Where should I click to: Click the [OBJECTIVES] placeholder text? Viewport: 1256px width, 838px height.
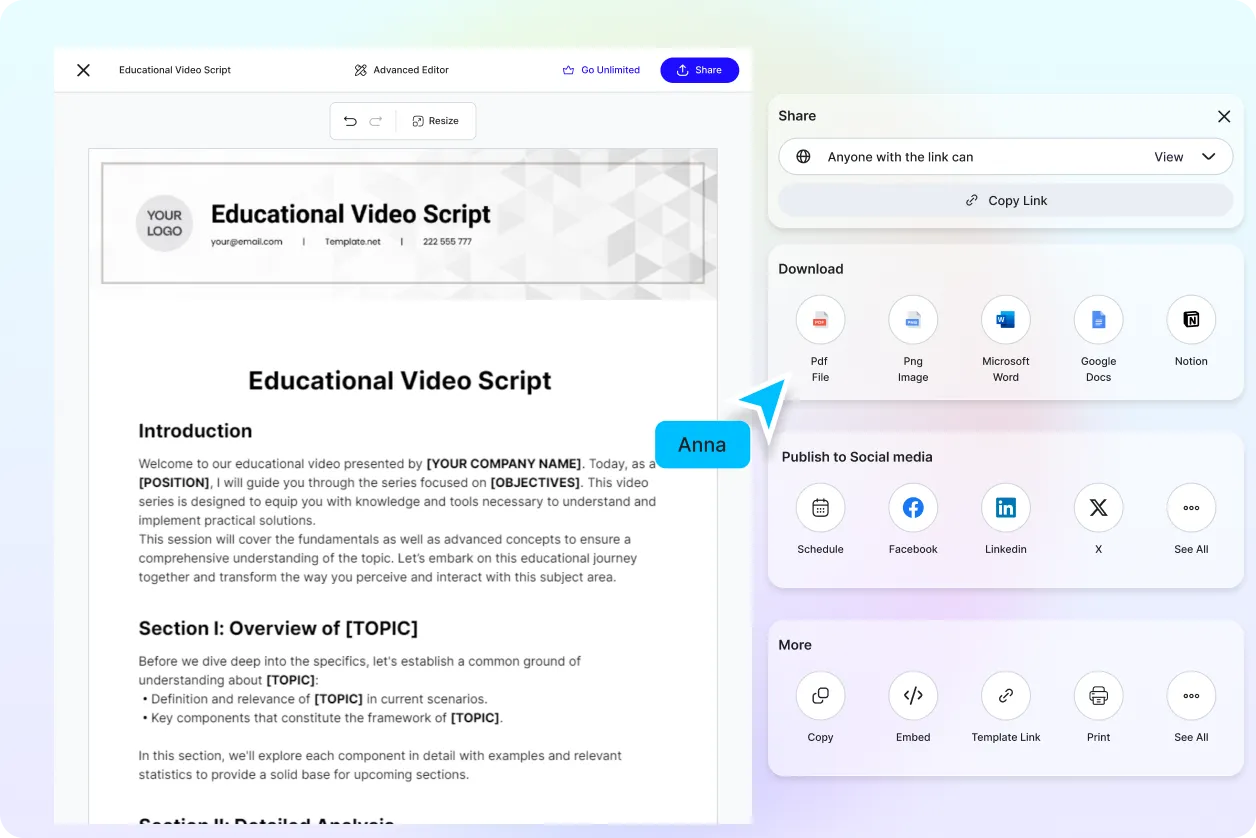point(535,483)
